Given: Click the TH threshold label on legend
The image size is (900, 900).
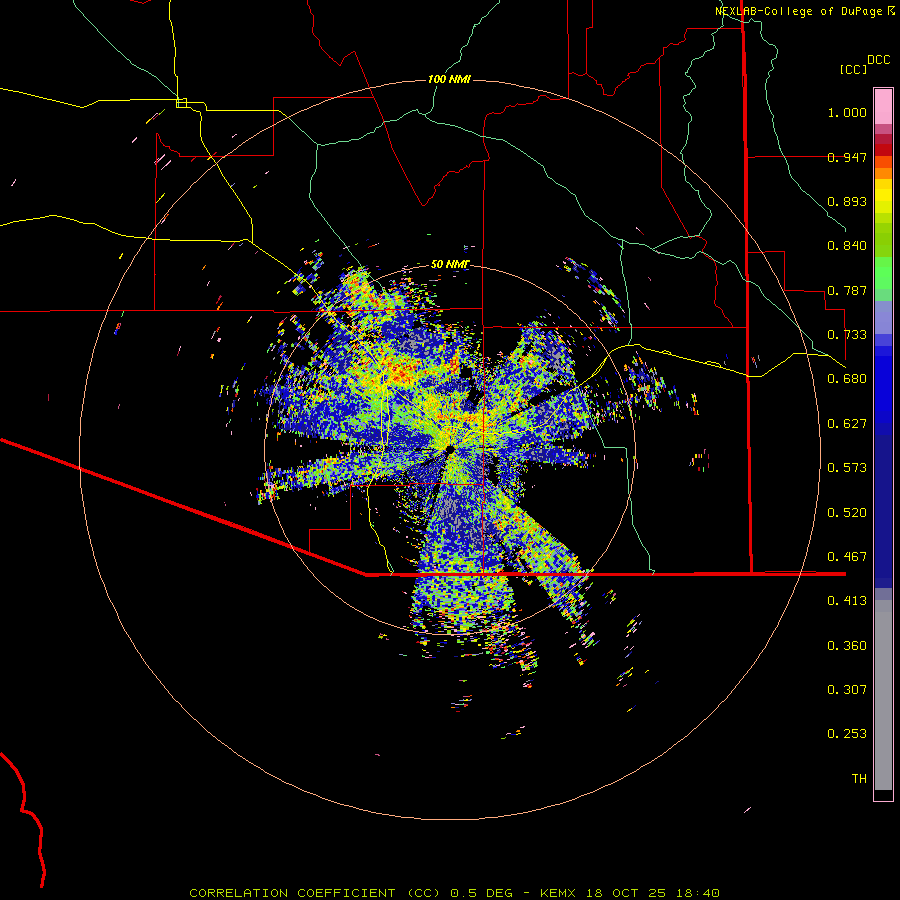Looking at the screenshot, I should [x=859, y=779].
